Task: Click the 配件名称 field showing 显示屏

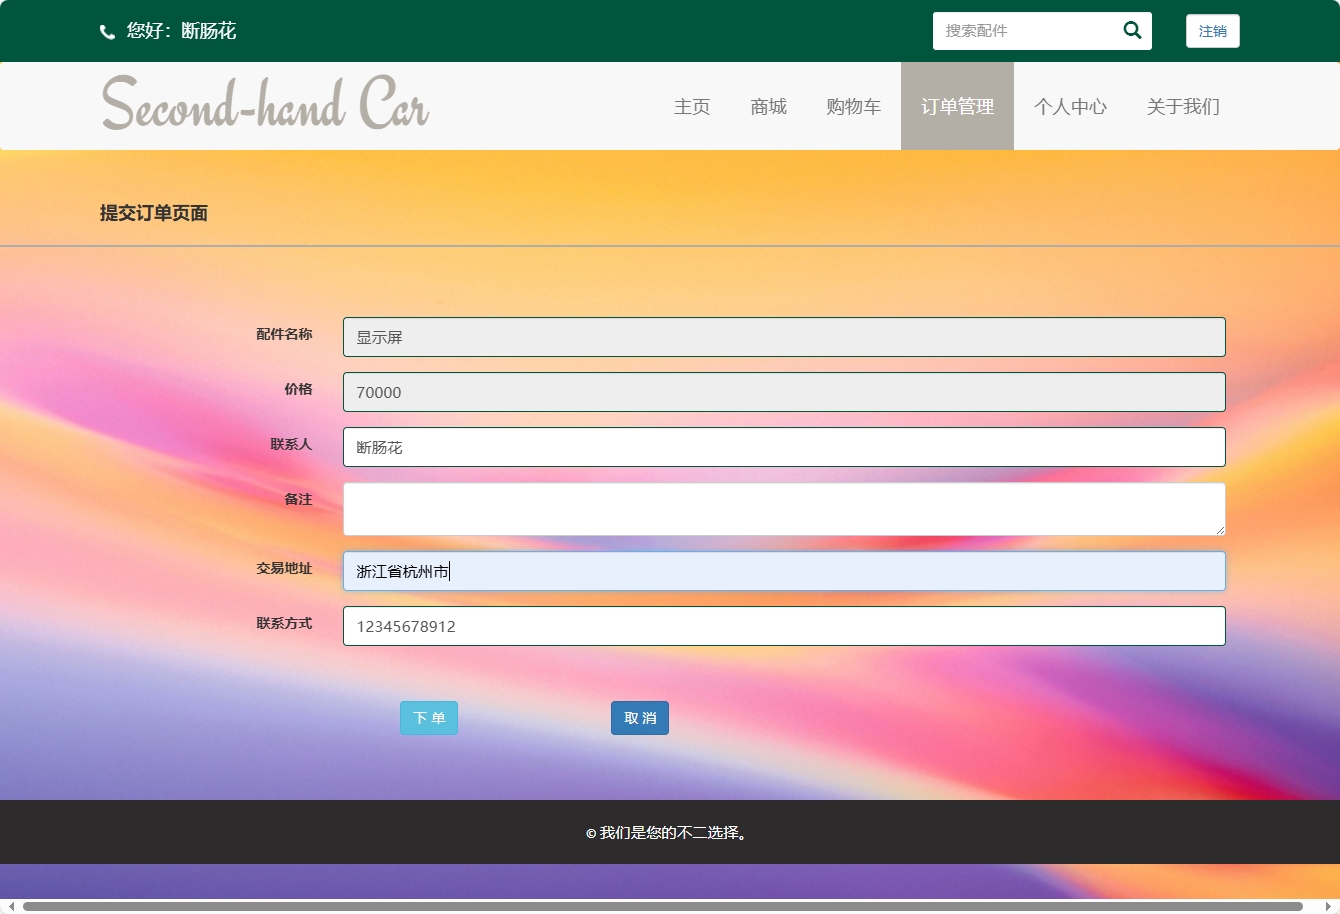Action: pyautogui.click(x=784, y=337)
